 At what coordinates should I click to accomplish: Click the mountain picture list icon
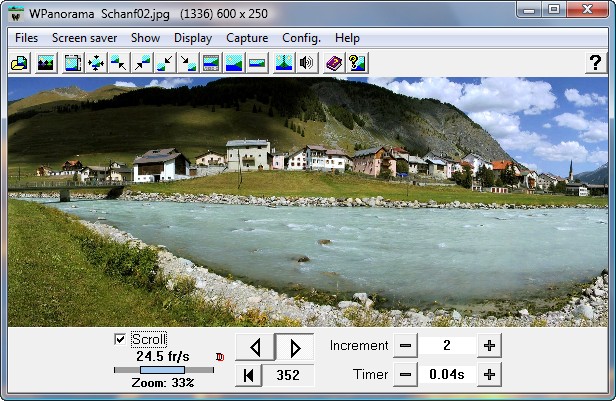pyautogui.click(x=46, y=63)
